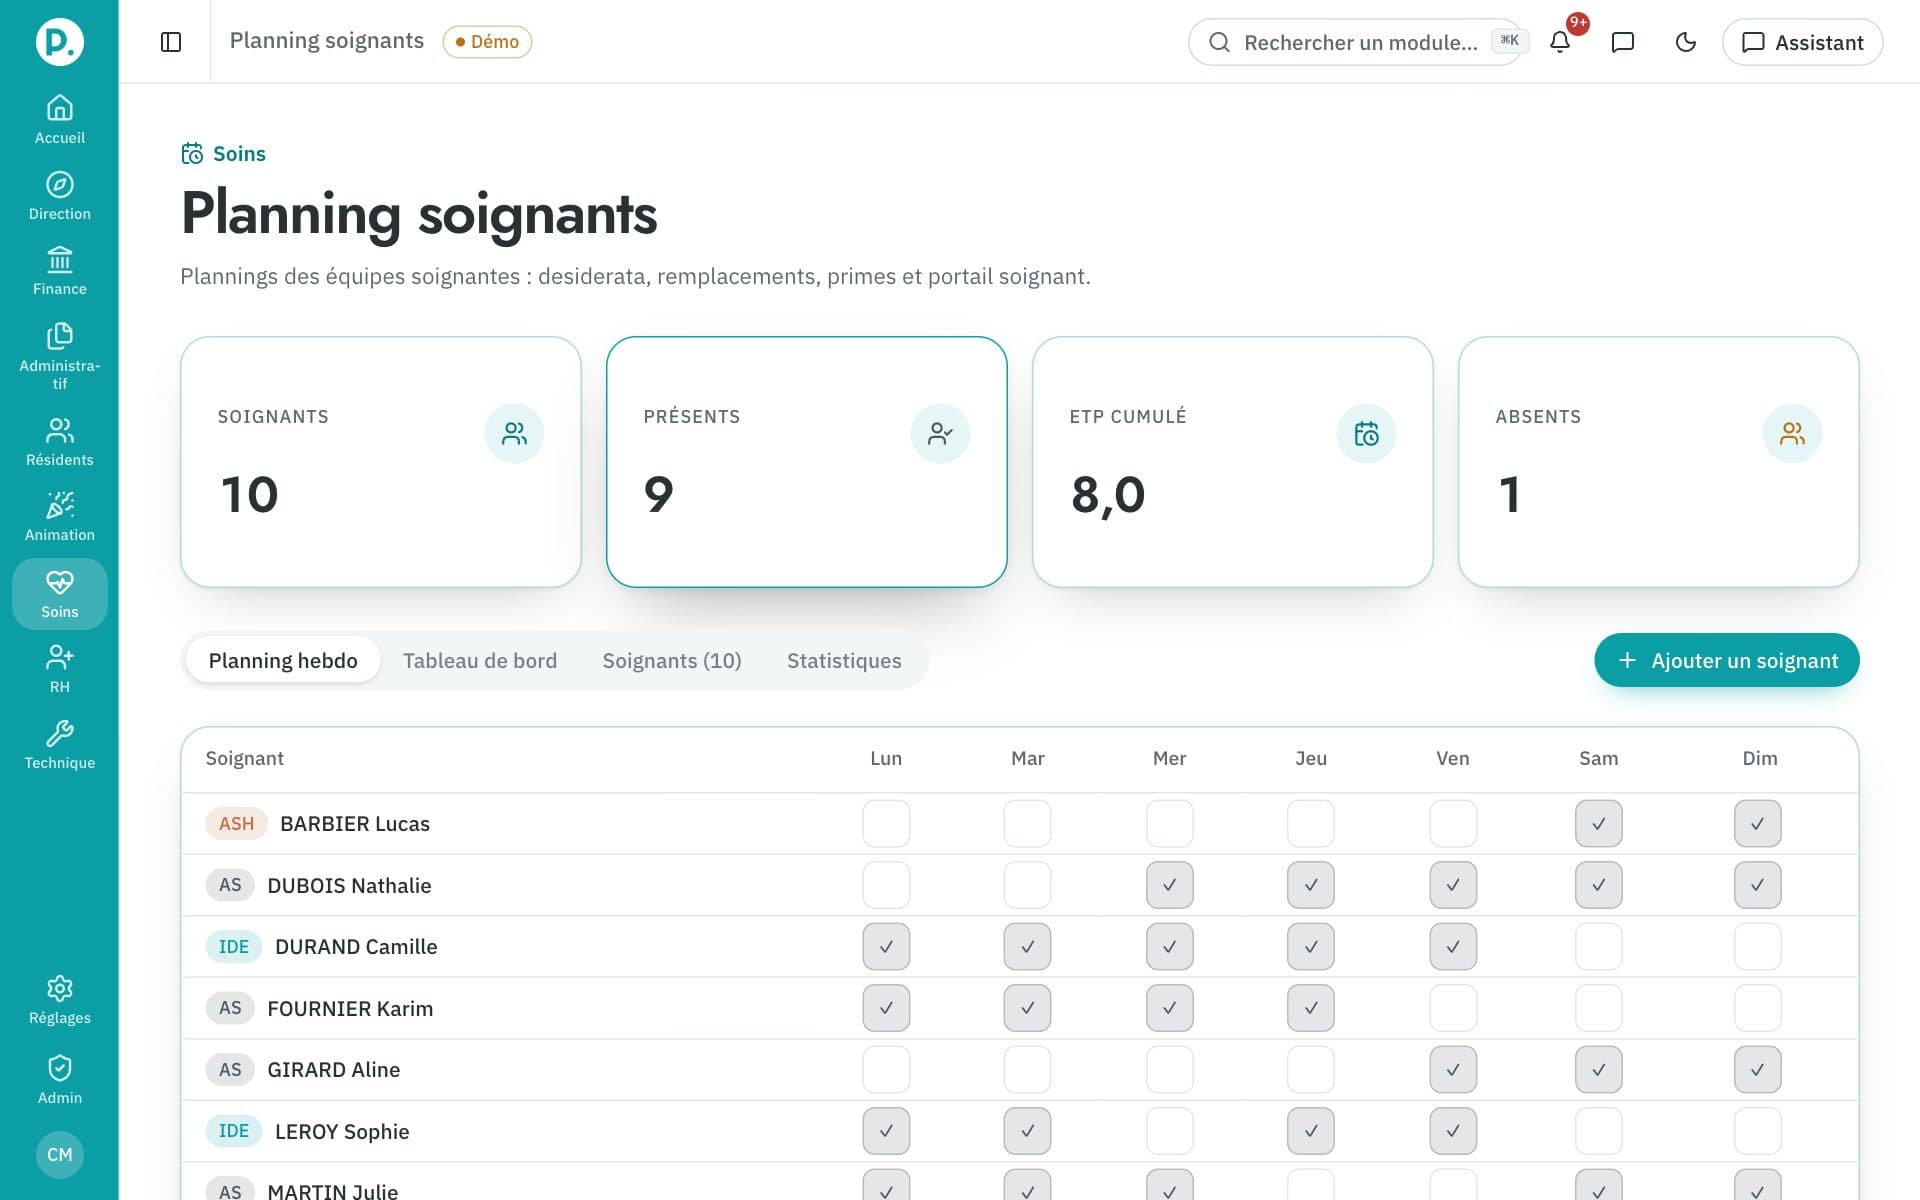
Task: Open the Finance section
Action: coord(59,272)
